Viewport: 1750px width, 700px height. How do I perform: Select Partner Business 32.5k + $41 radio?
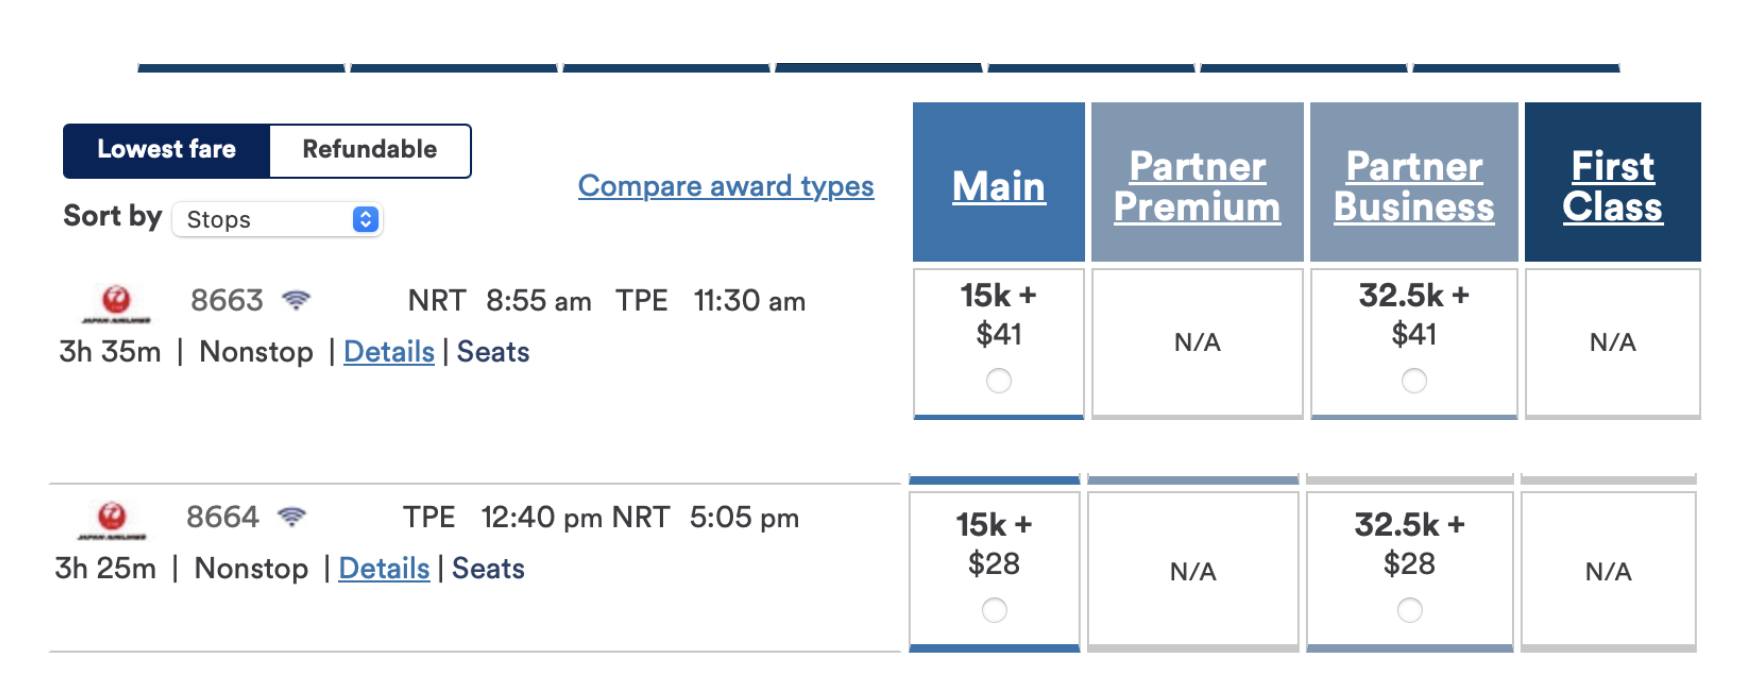point(1413,381)
